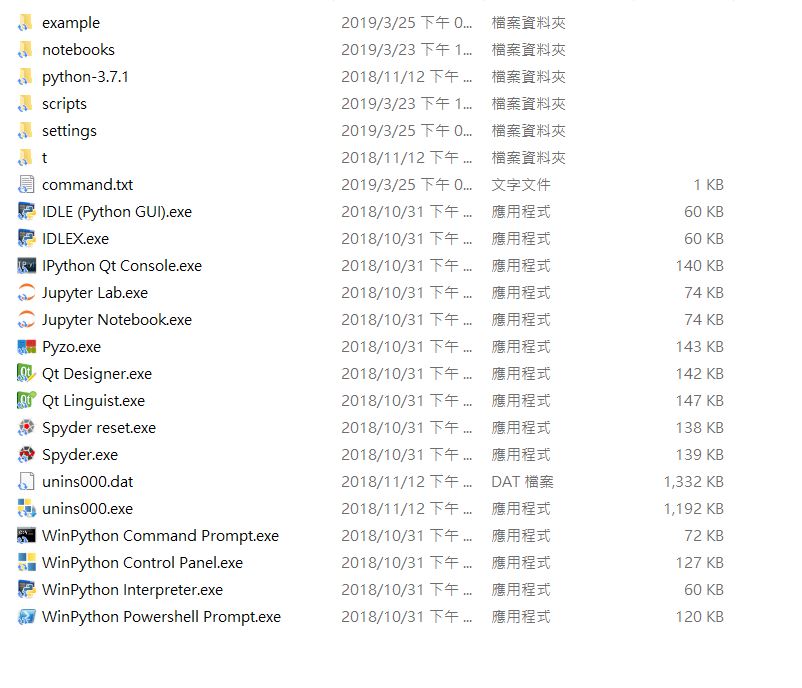Select the file name Spyder reset.exe
Screen dimensions: 802x688
point(99,428)
